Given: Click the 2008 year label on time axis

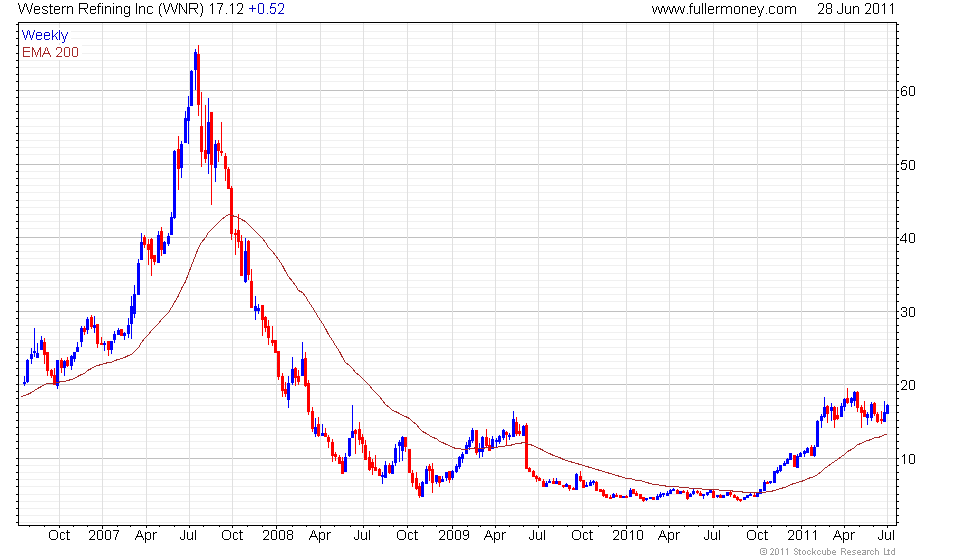Looking at the screenshot, I should click(278, 535).
